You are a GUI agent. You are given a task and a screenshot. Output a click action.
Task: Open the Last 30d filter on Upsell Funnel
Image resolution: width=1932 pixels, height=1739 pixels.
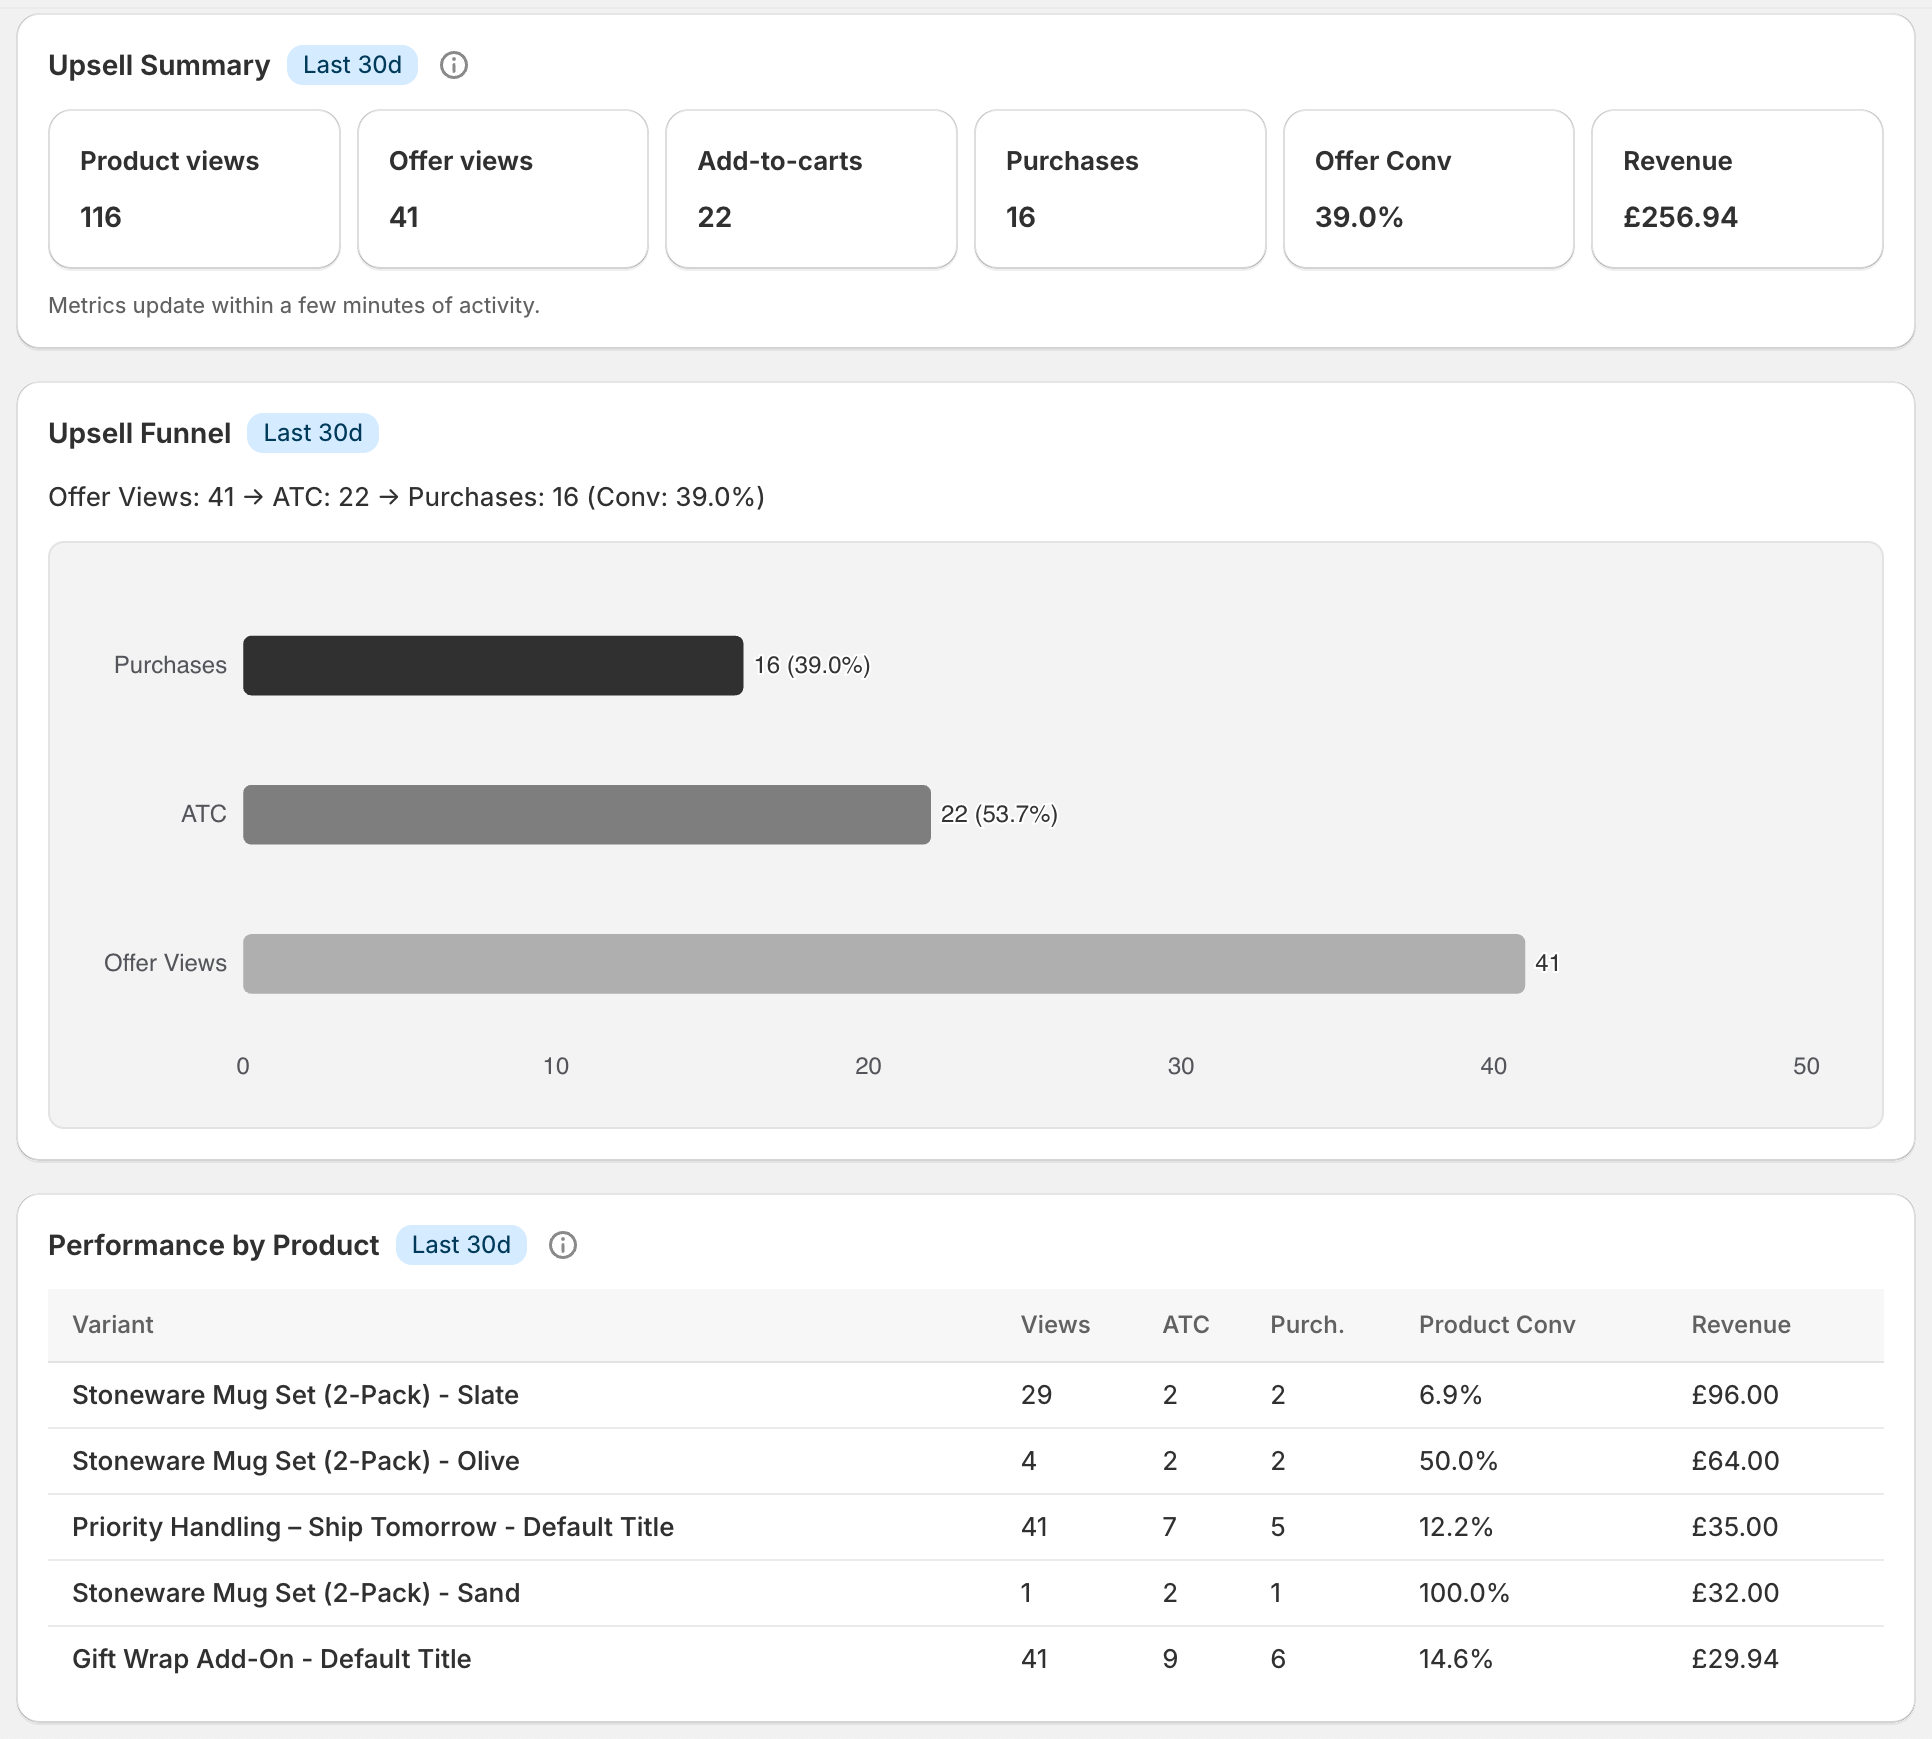pos(312,432)
